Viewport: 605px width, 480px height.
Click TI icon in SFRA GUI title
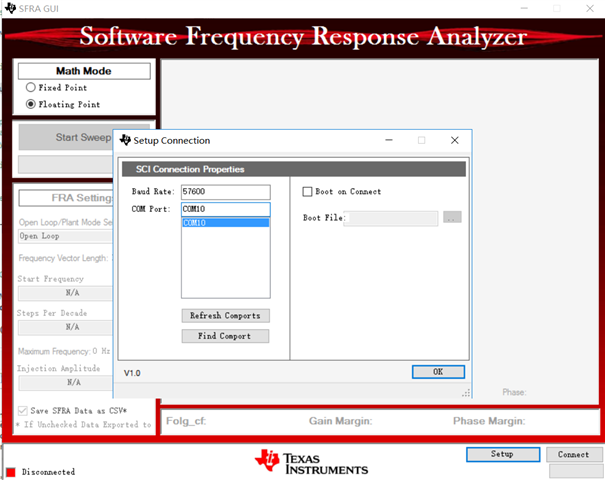coord(10,8)
